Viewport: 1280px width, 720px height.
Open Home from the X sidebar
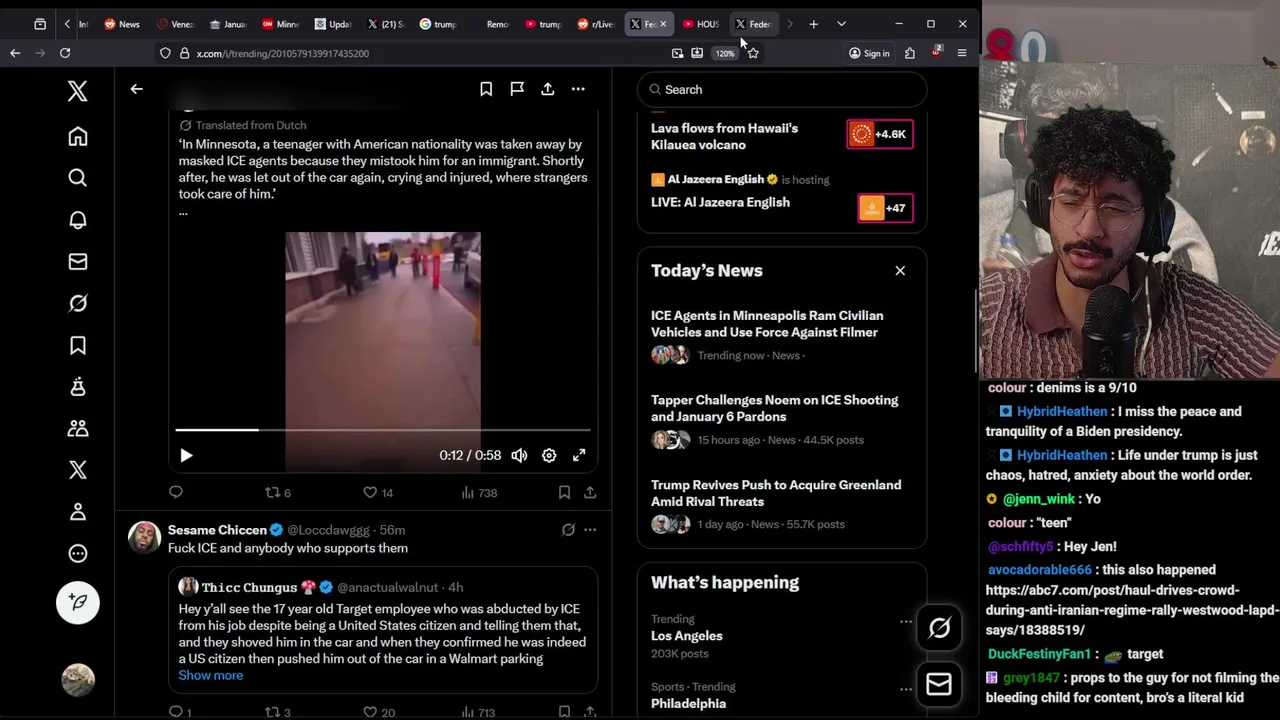tap(78, 136)
